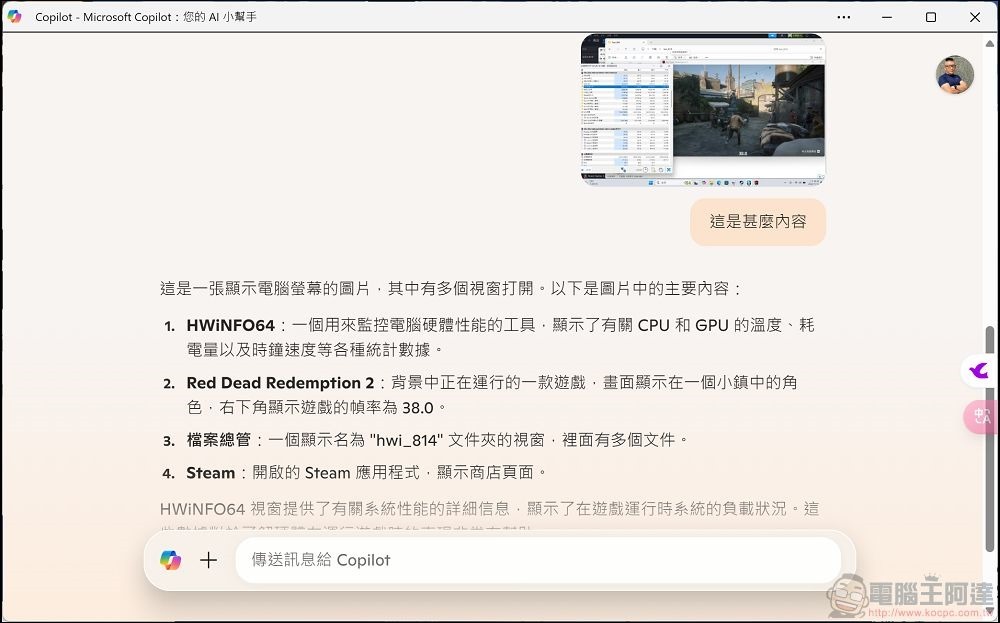Open the uploaded screenshot thumbnail
Image resolution: width=1000 pixels, height=623 pixels.
[703, 110]
